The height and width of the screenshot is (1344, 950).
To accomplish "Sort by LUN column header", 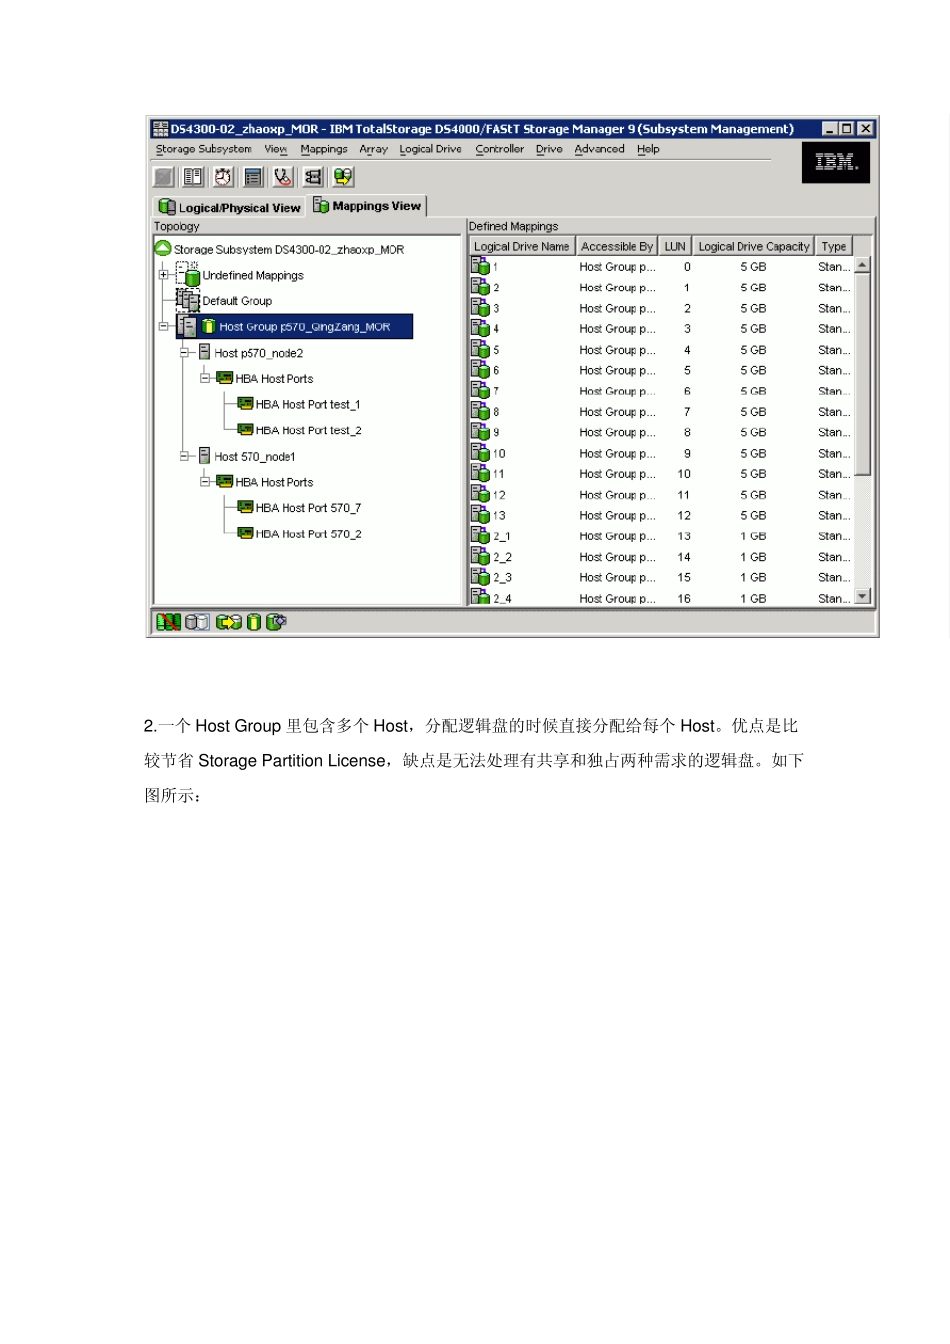I will click(675, 246).
